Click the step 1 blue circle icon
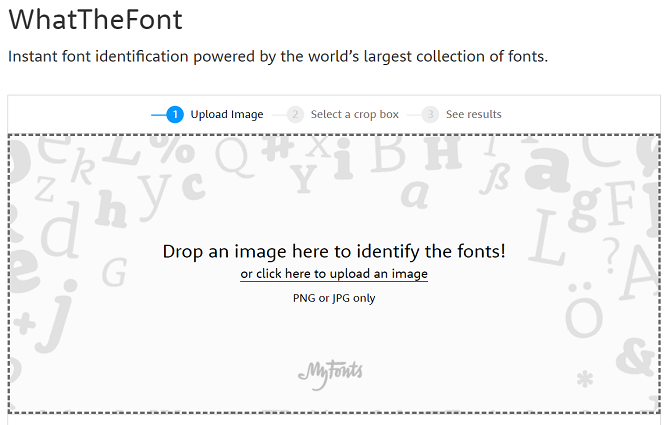The image size is (670, 425). click(x=175, y=114)
